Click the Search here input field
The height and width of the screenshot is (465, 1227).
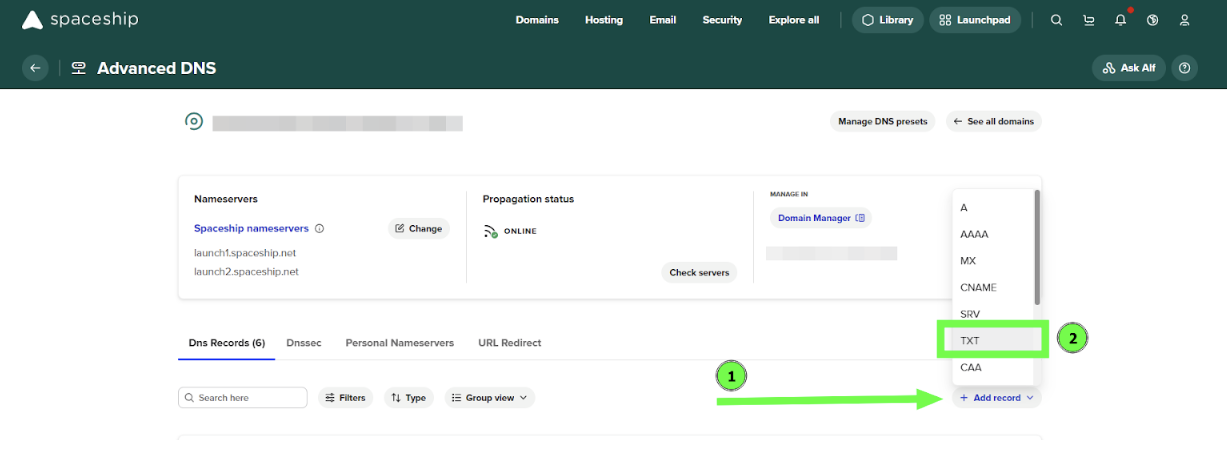243,398
